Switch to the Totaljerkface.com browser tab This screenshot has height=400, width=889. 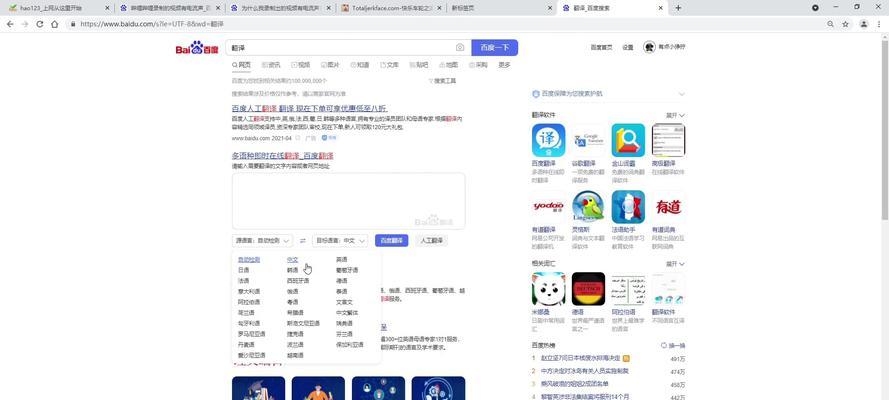pos(392,8)
